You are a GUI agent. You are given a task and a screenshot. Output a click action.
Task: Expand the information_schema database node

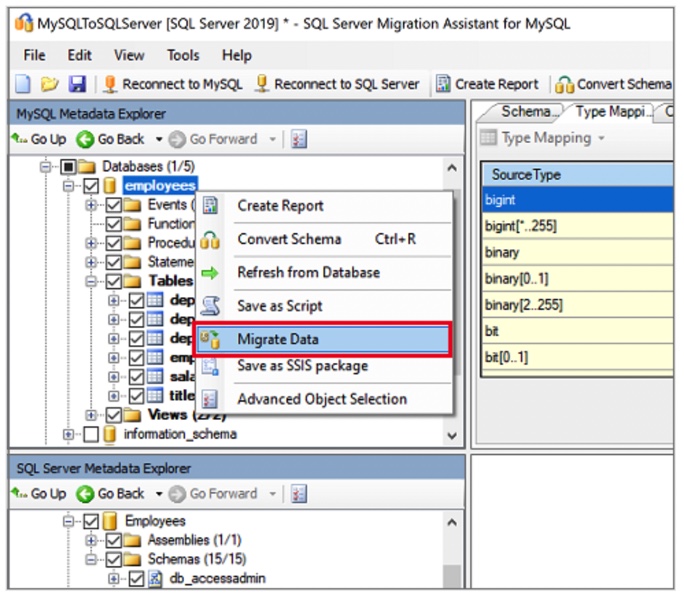pos(68,434)
